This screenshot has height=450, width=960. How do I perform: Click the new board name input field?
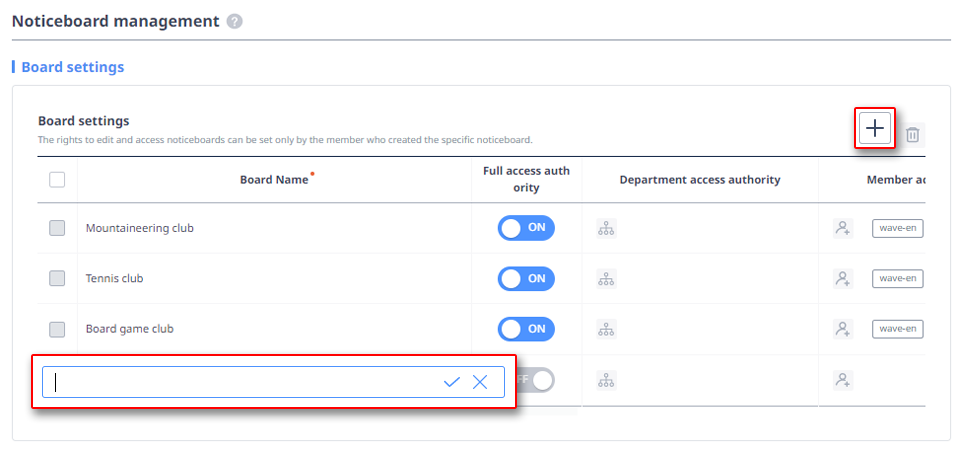[240, 382]
